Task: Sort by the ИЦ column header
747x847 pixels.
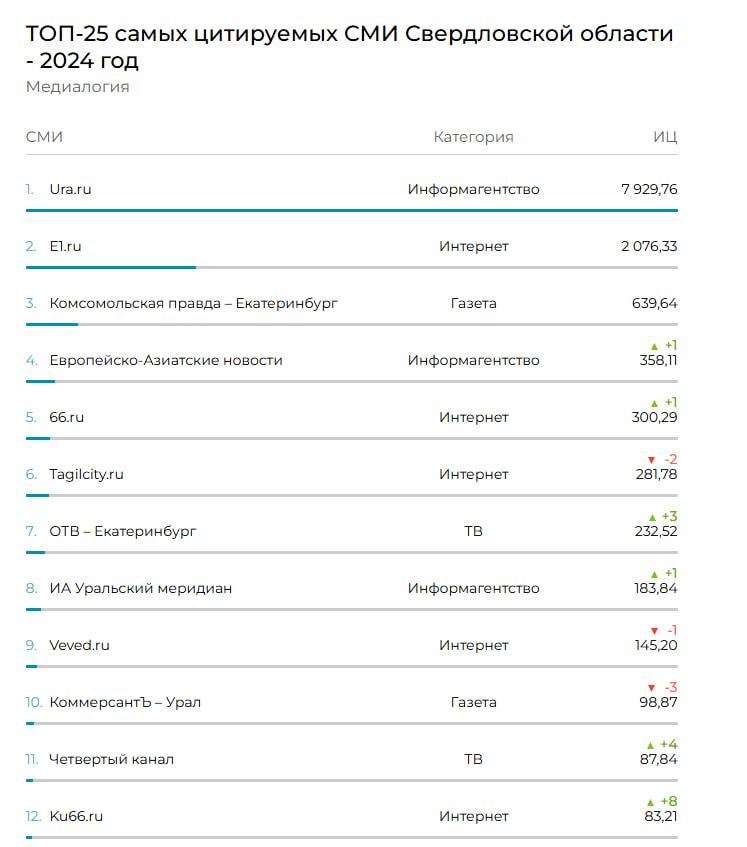Action: click(x=665, y=137)
